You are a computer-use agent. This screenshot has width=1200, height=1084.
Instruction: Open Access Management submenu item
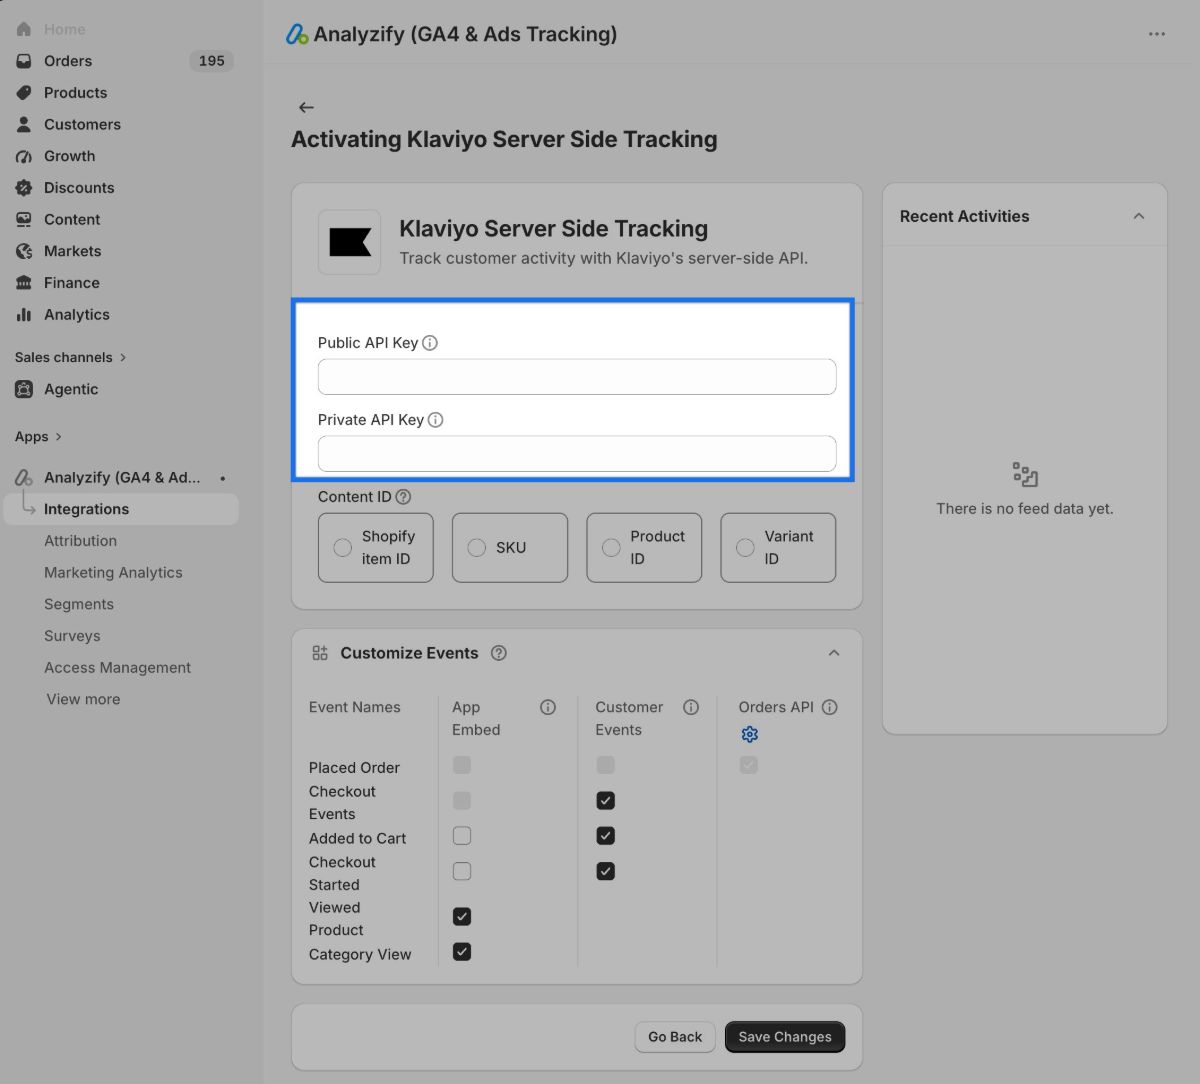(117, 668)
